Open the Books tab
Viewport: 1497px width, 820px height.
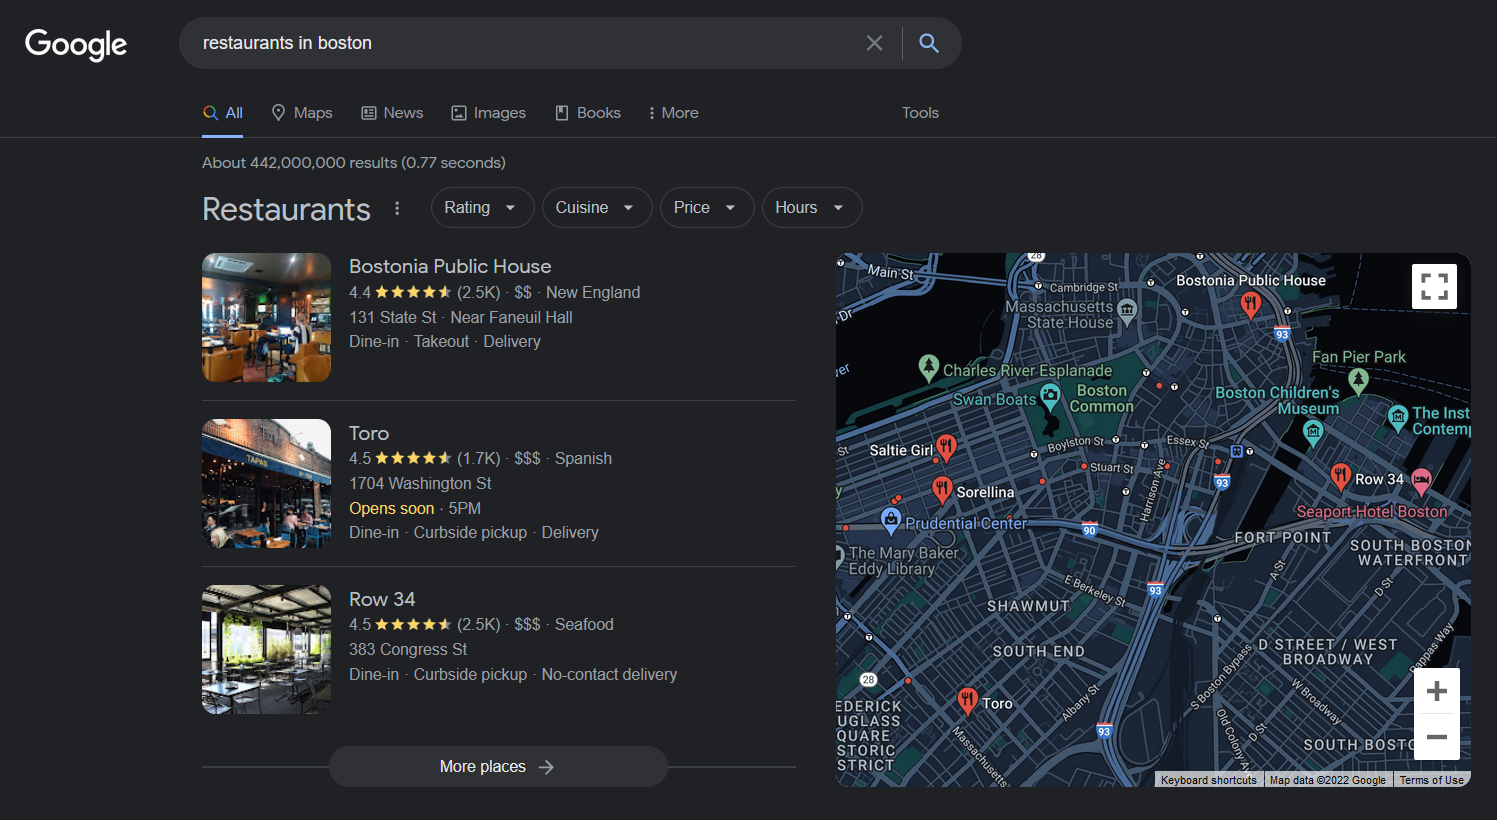tap(588, 113)
